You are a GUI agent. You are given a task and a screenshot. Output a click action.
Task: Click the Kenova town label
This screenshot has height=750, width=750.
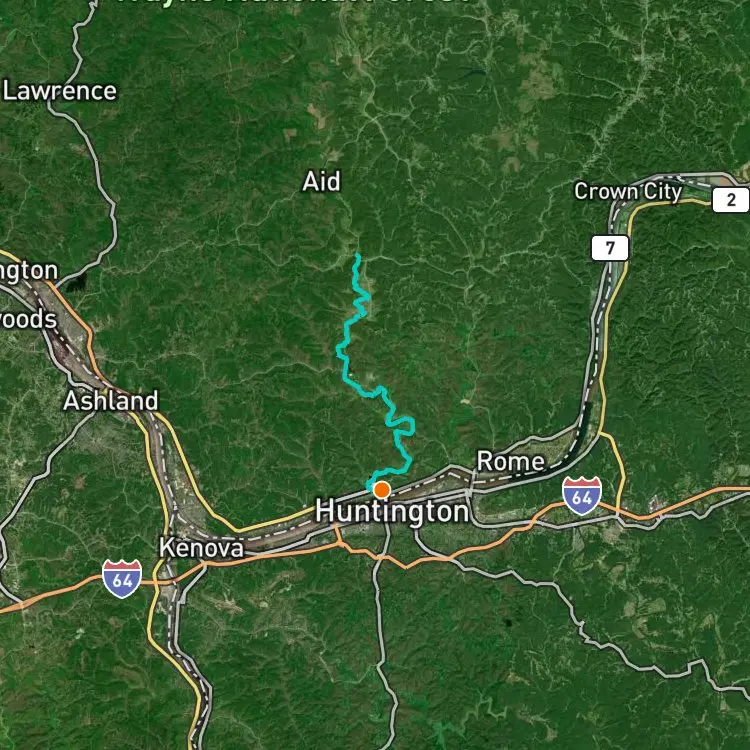[201, 548]
